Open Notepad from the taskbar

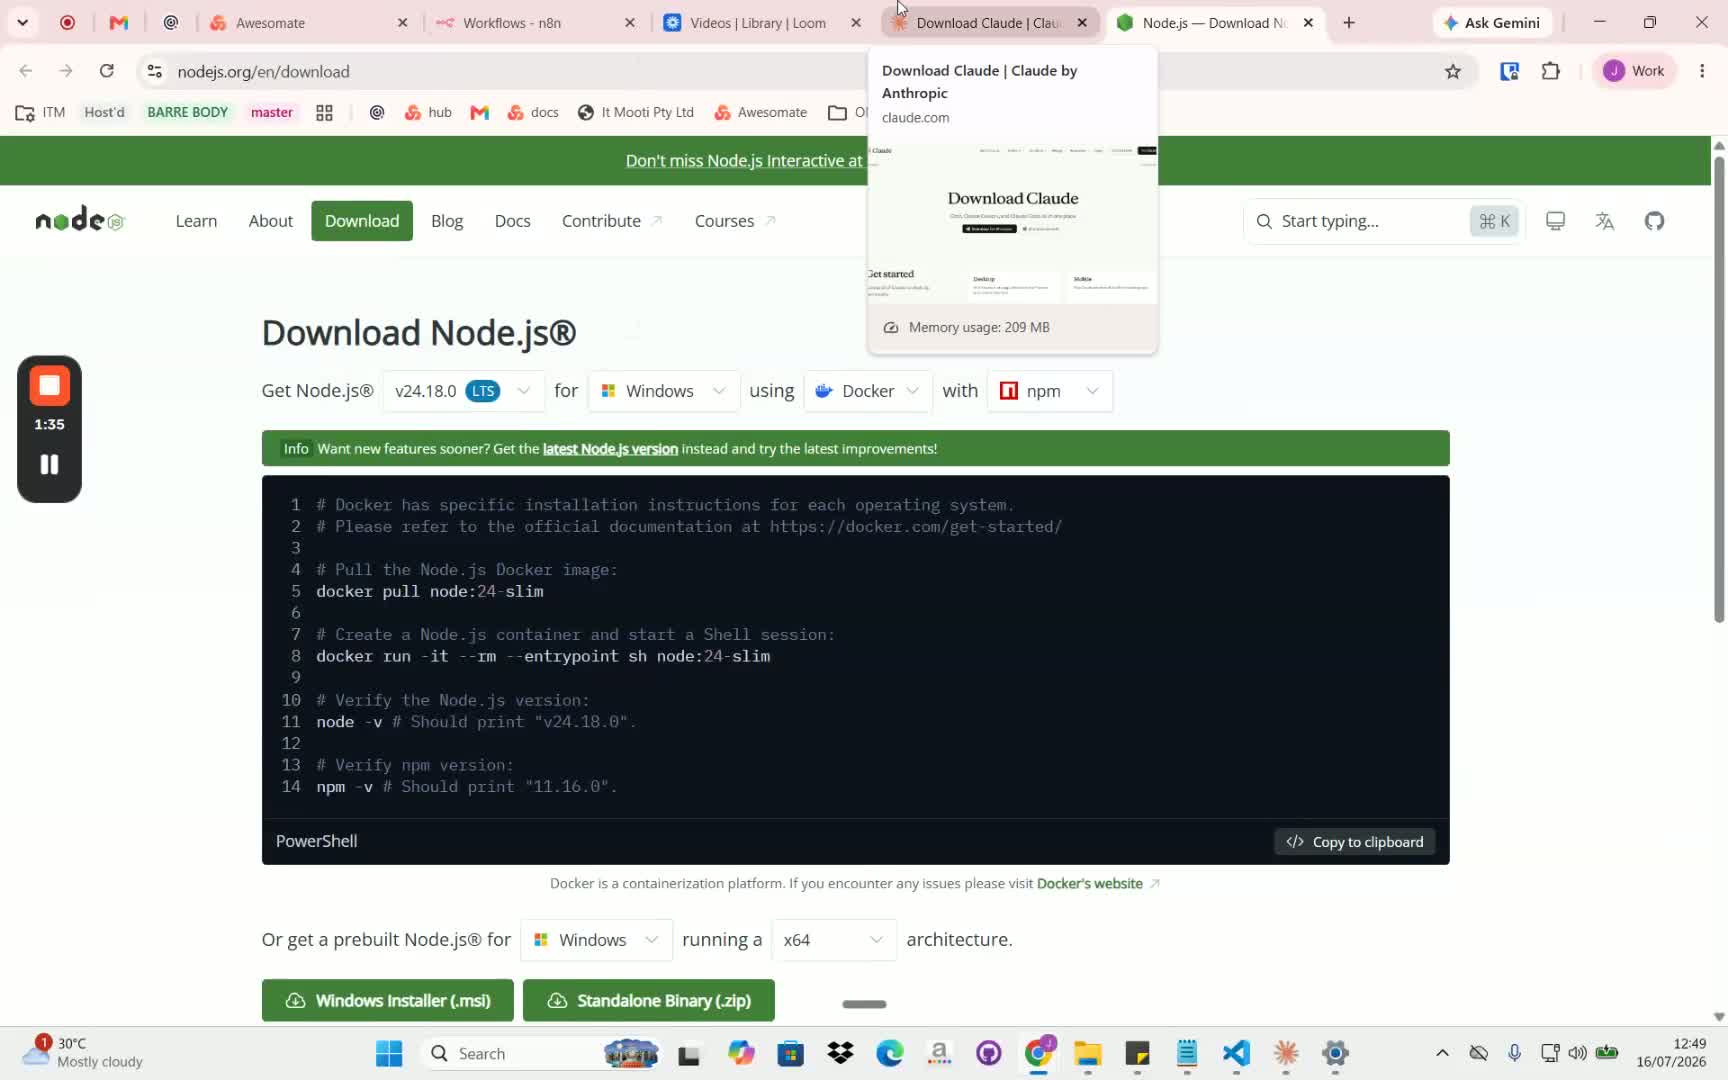point(1187,1053)
